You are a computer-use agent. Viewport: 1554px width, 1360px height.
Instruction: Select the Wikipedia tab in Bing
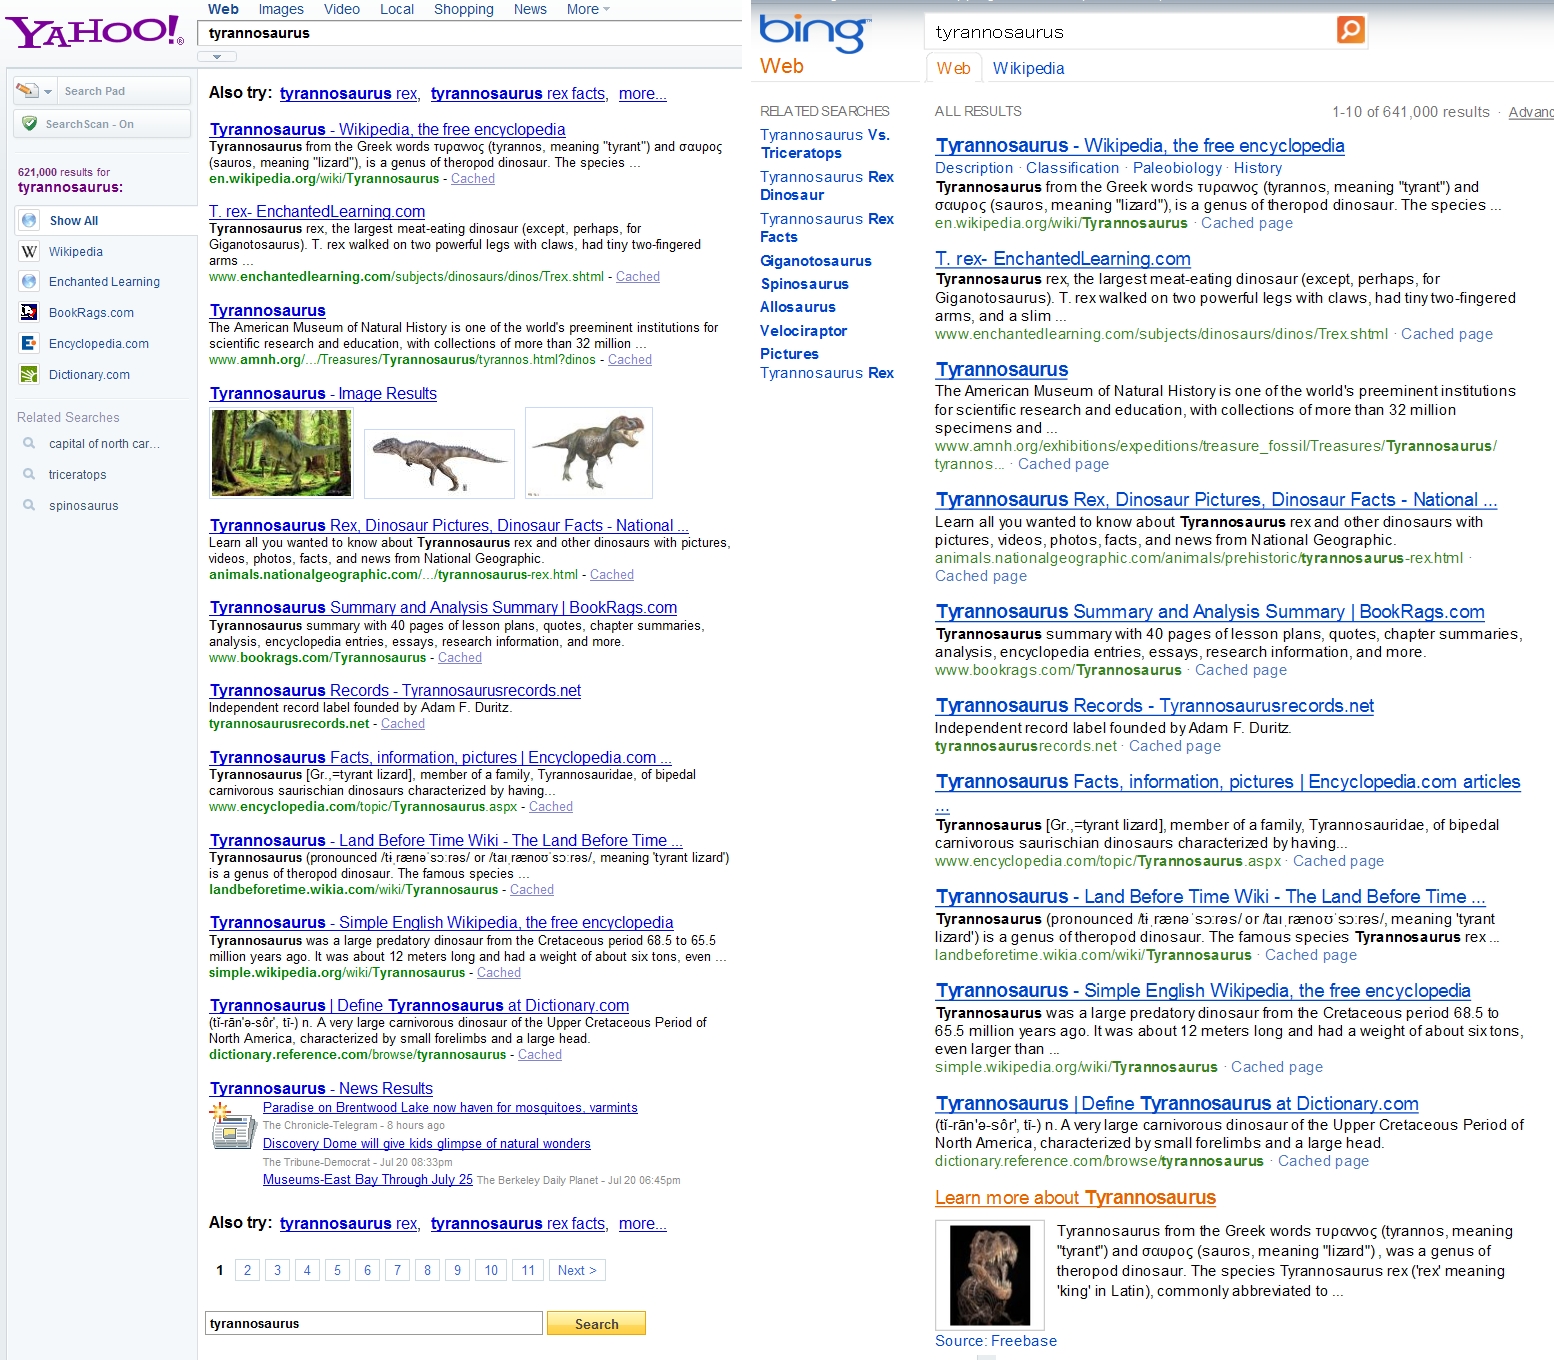tap(1028, 68)
